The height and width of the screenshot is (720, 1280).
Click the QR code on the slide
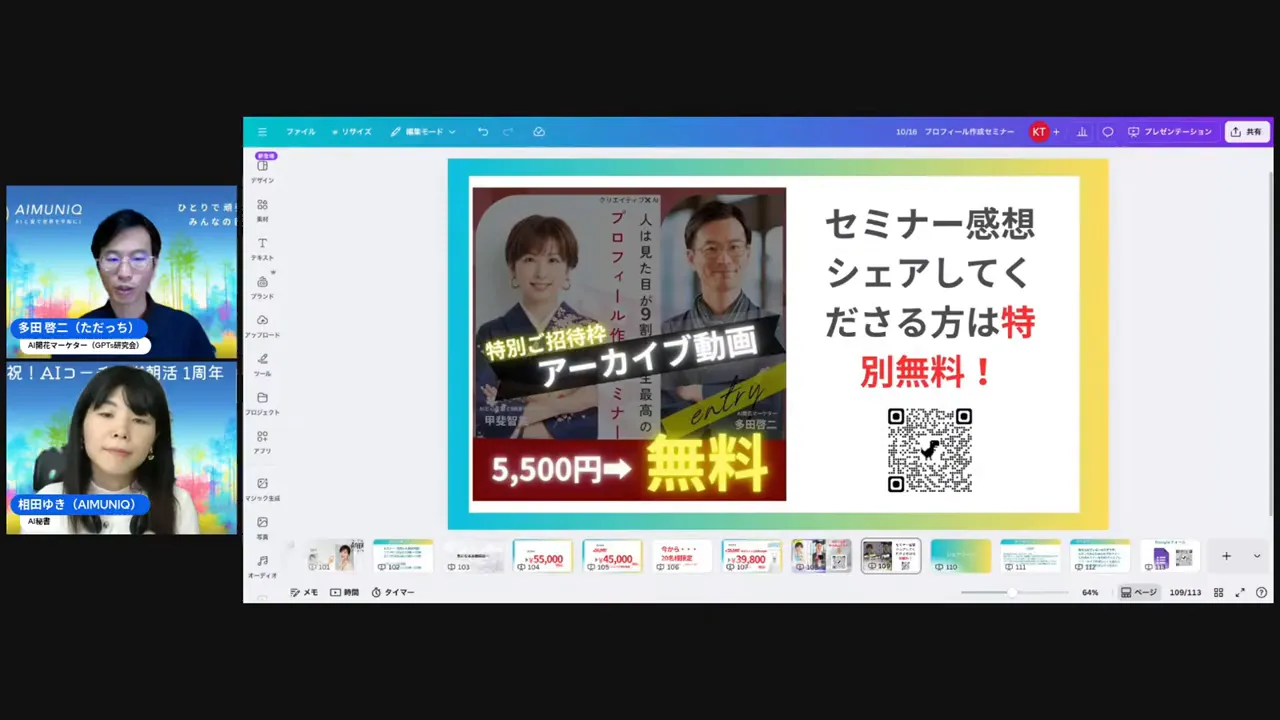[x=930, y=450]
